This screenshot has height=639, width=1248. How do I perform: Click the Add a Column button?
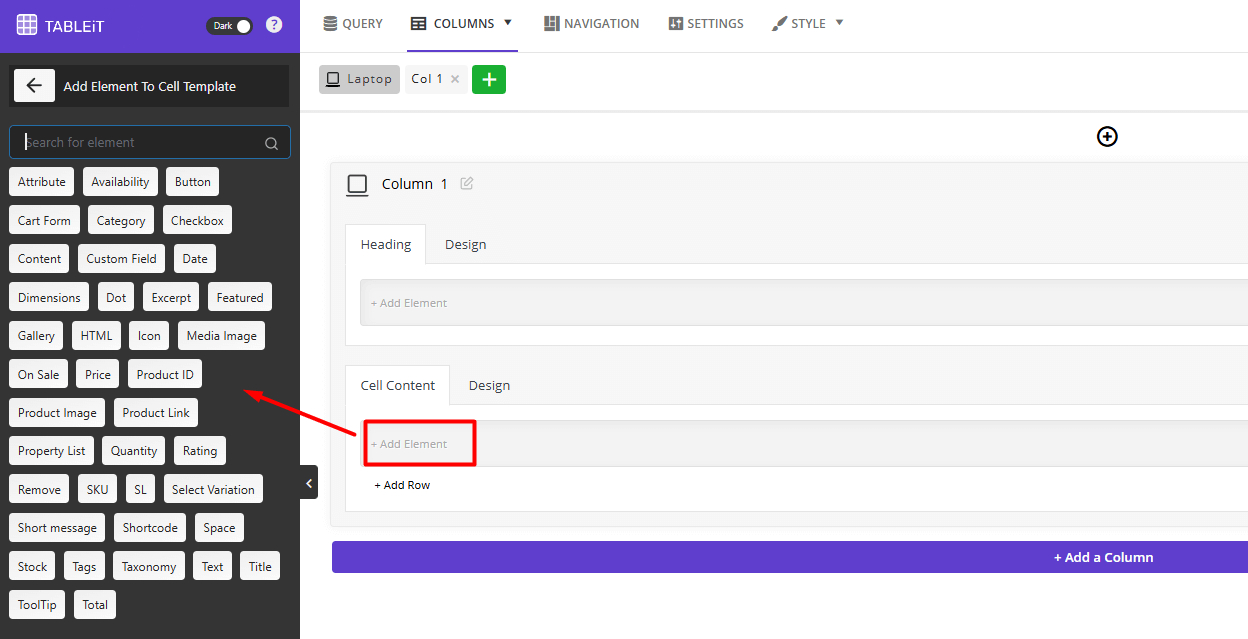[1103, 557]
